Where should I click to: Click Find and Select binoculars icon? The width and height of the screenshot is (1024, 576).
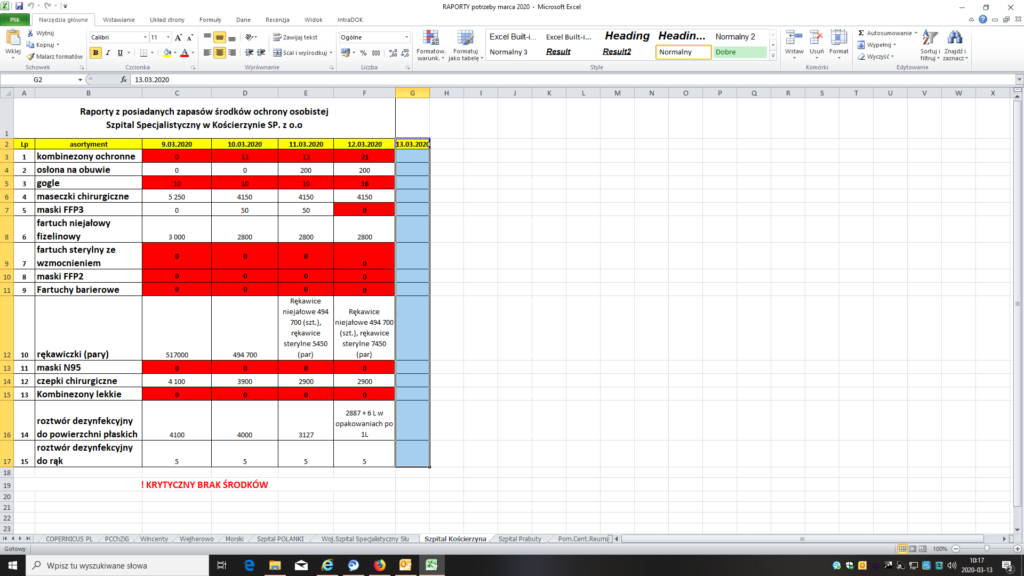click(953, 39)
